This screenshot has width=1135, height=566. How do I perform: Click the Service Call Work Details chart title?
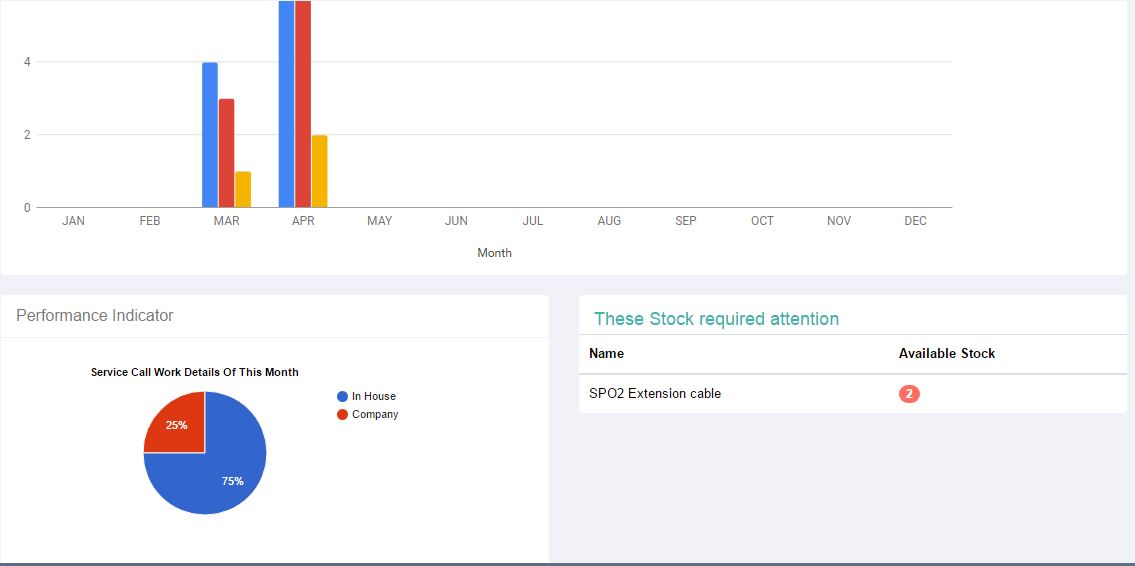(x=195, y=372)
